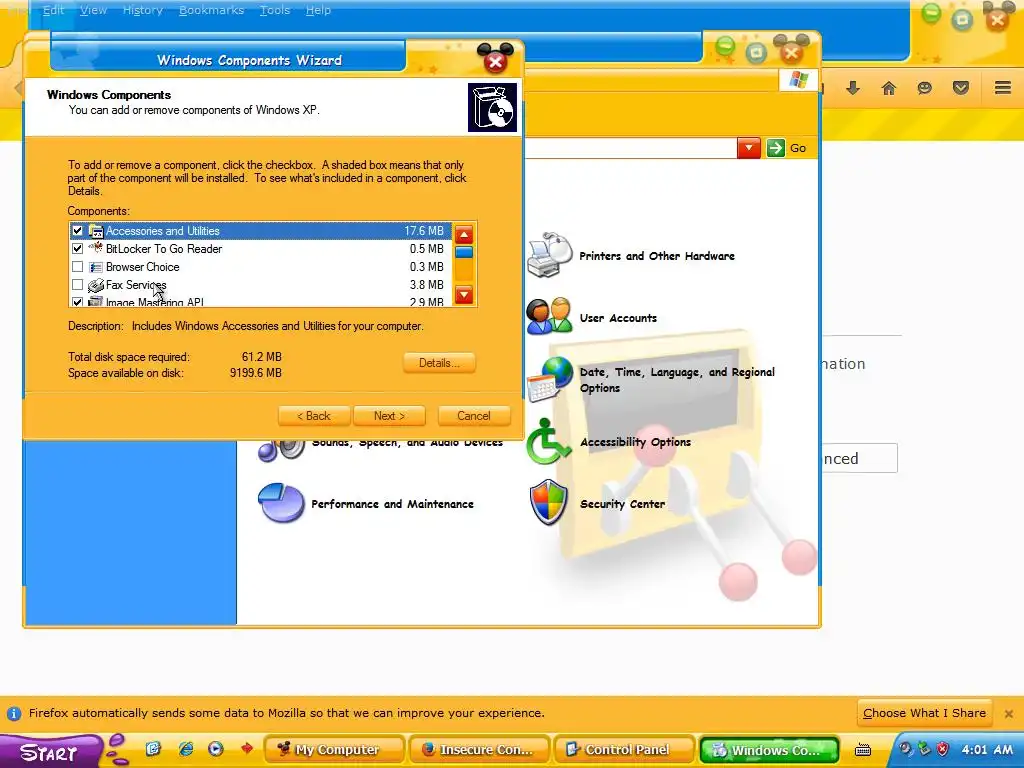Click the Performance and Maintenance link text
This screenshot has height=768, width=1024.
pos(392,504)
